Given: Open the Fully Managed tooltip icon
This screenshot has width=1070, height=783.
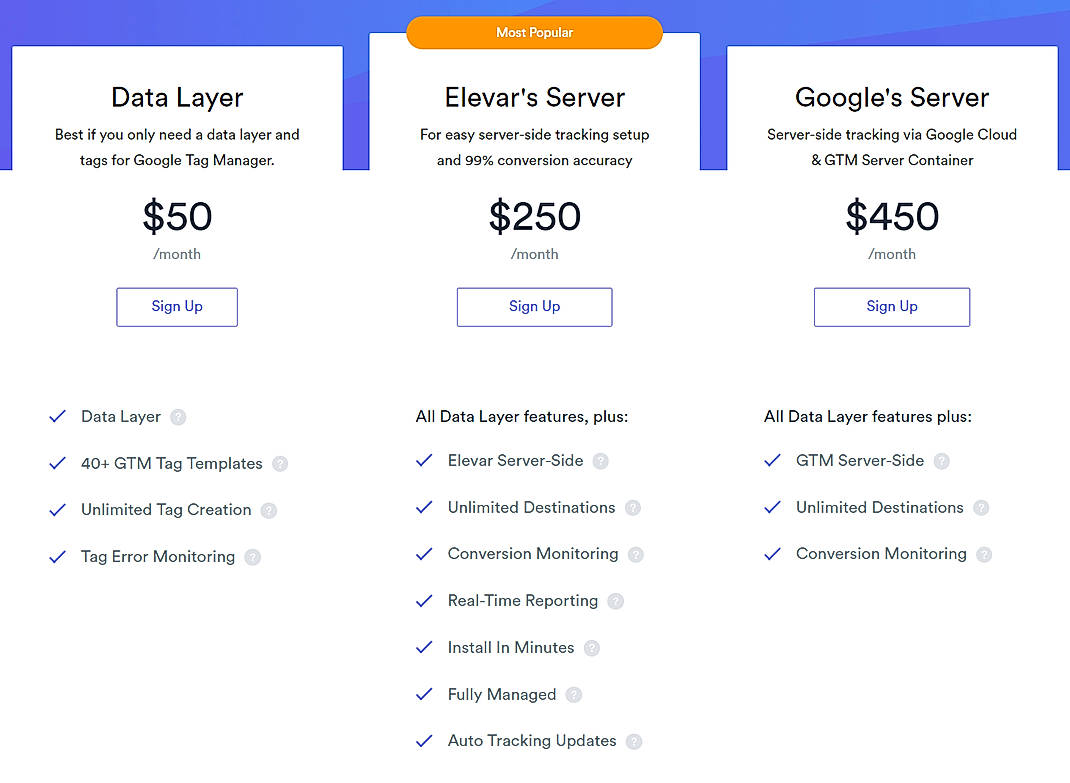Looking at the screenshot, I should coord(573,694).
